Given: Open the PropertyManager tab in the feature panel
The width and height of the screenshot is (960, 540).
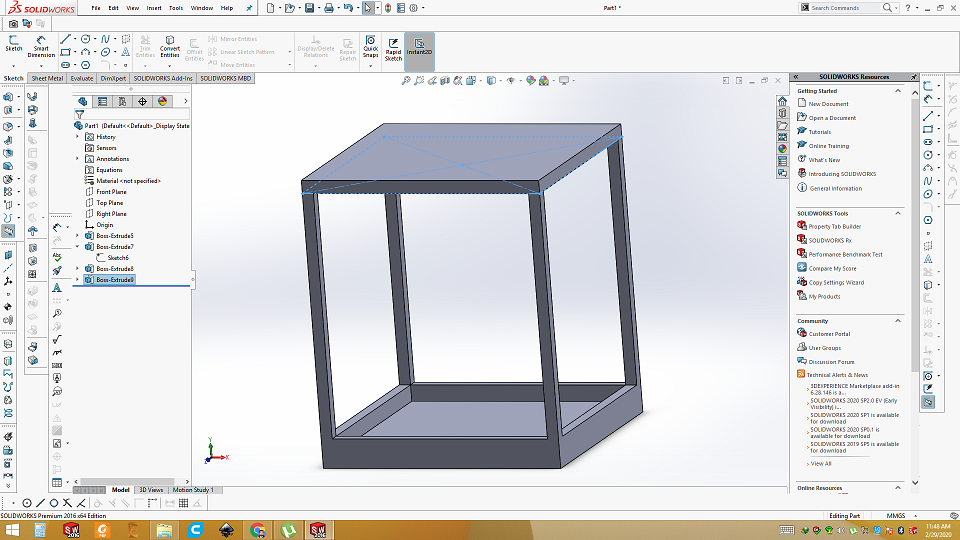Looking at the screenshot, I should 102,102.
